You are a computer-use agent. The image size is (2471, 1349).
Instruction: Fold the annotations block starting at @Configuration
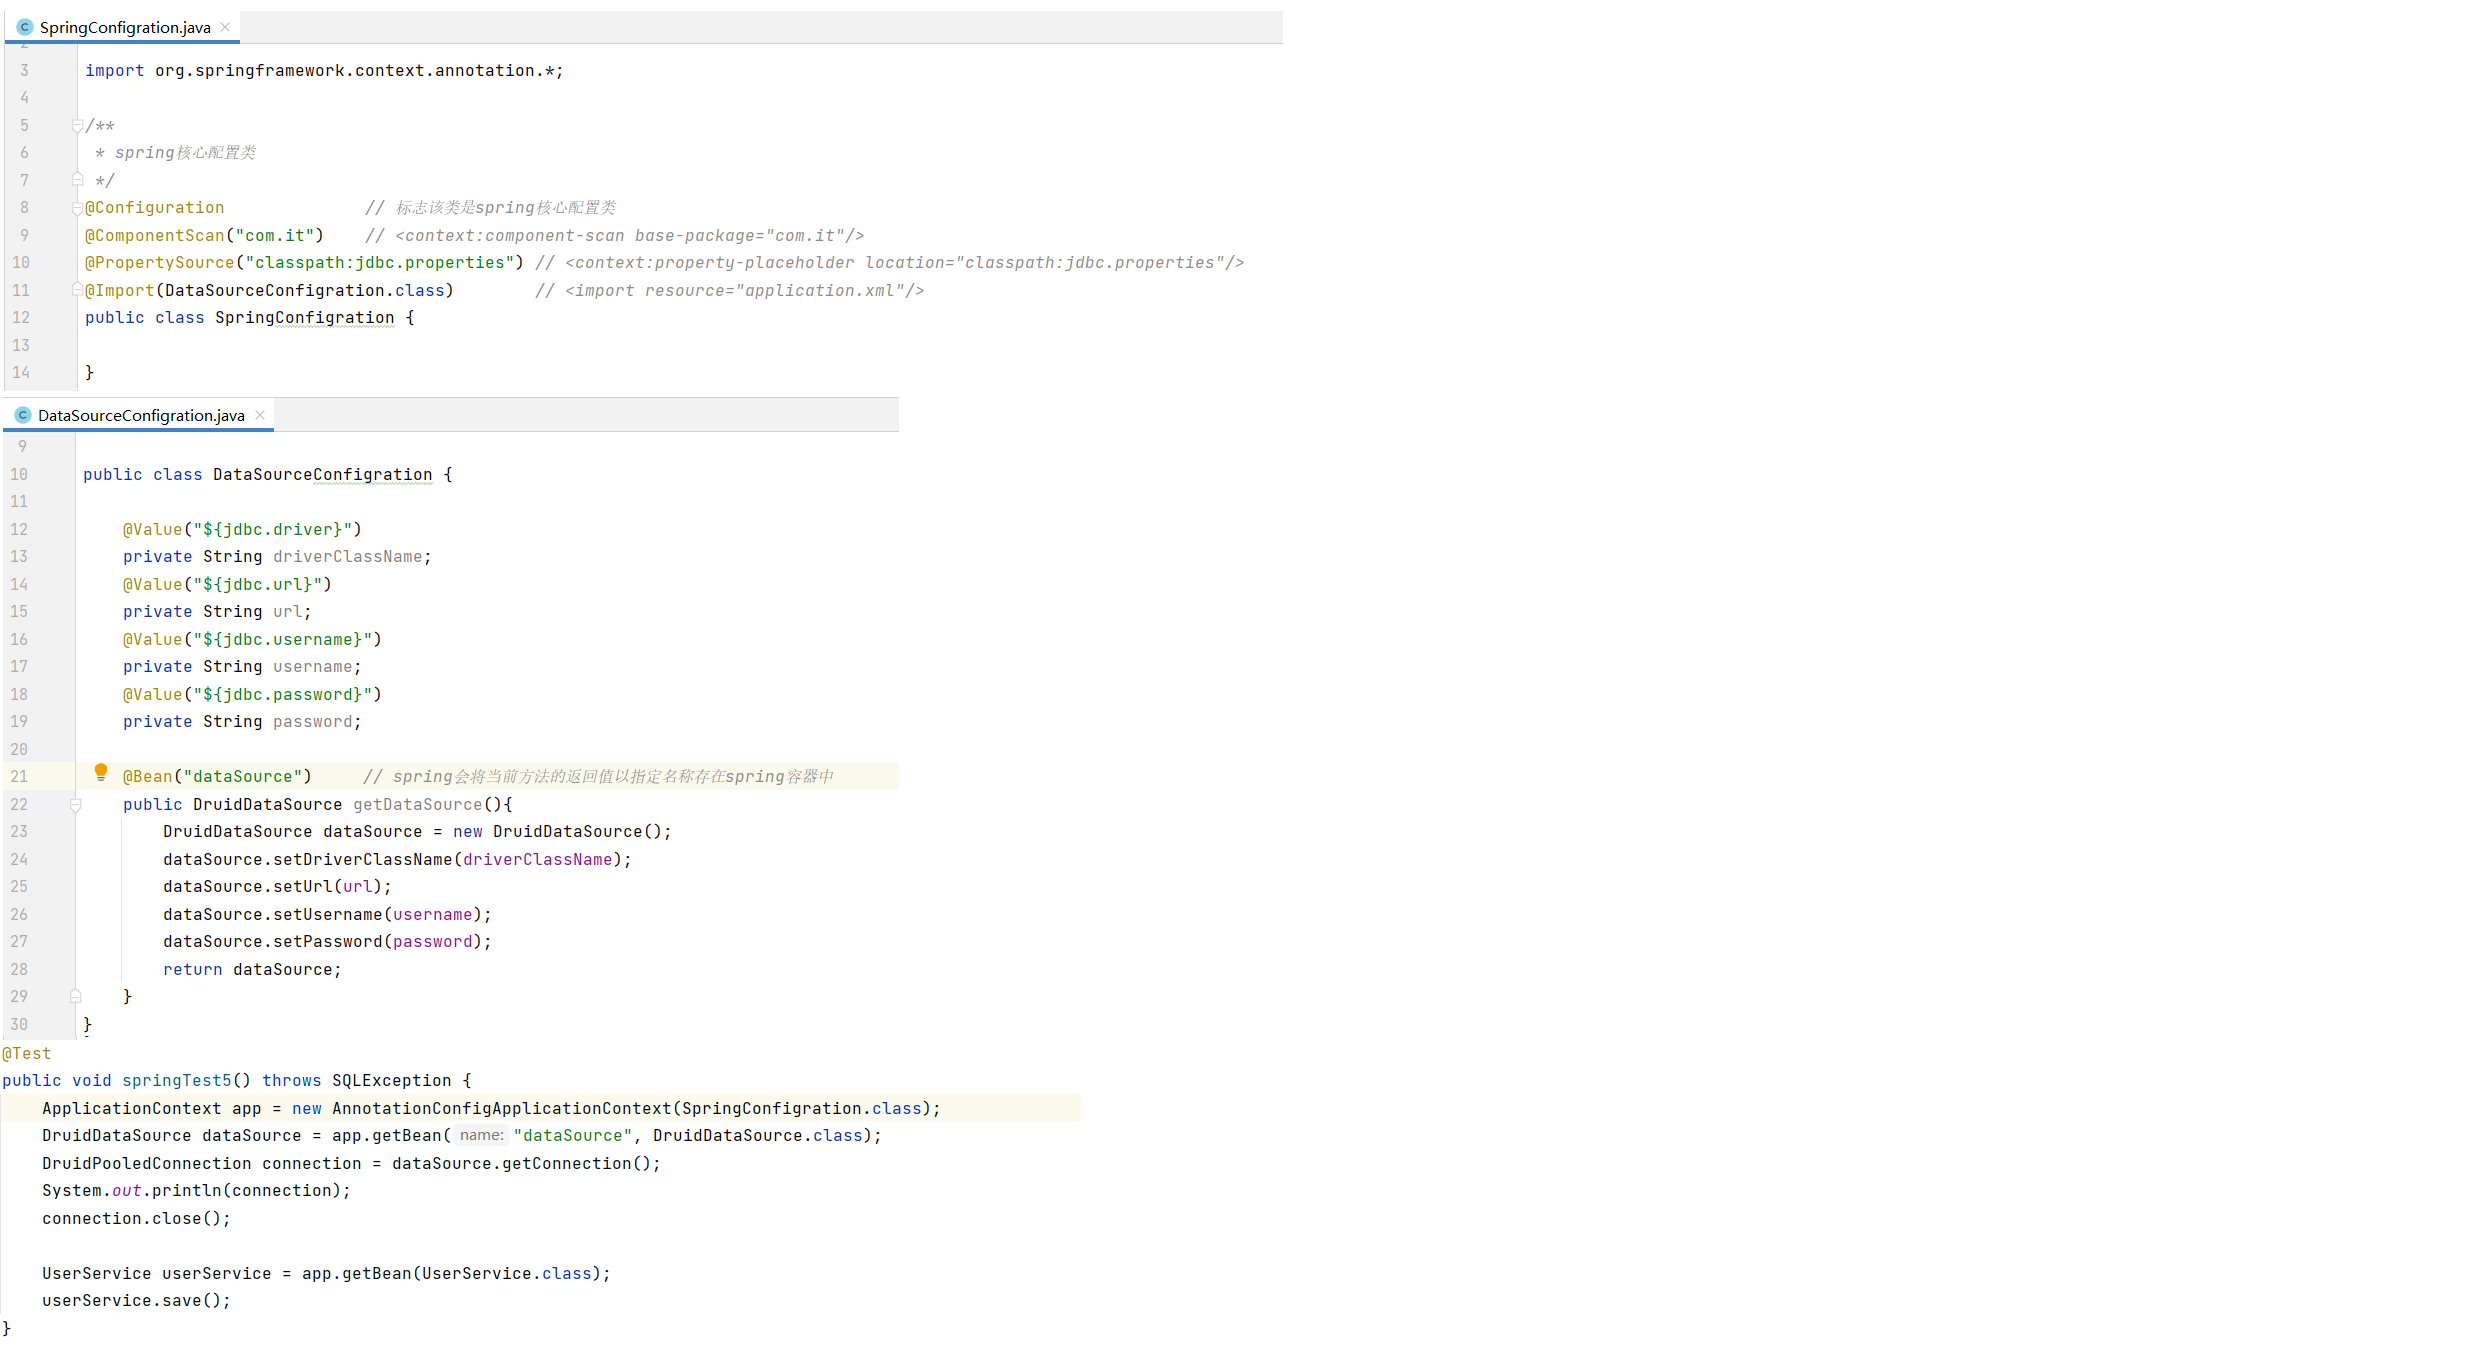coord(77,208)
